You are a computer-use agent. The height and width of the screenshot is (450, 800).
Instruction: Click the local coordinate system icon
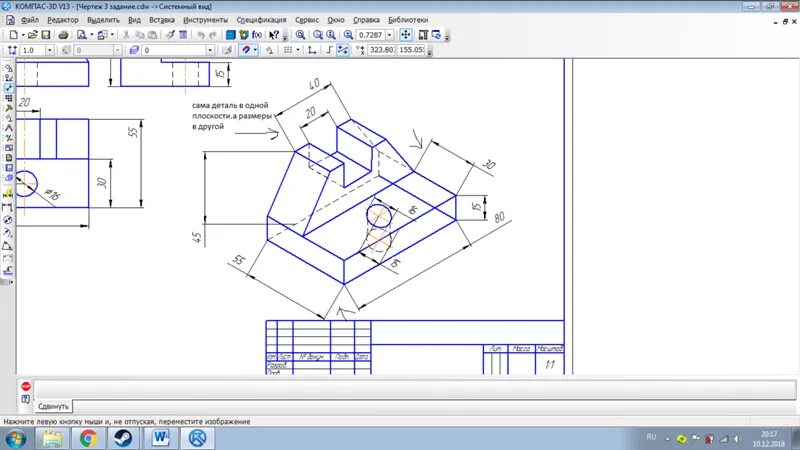coord(312,50)
